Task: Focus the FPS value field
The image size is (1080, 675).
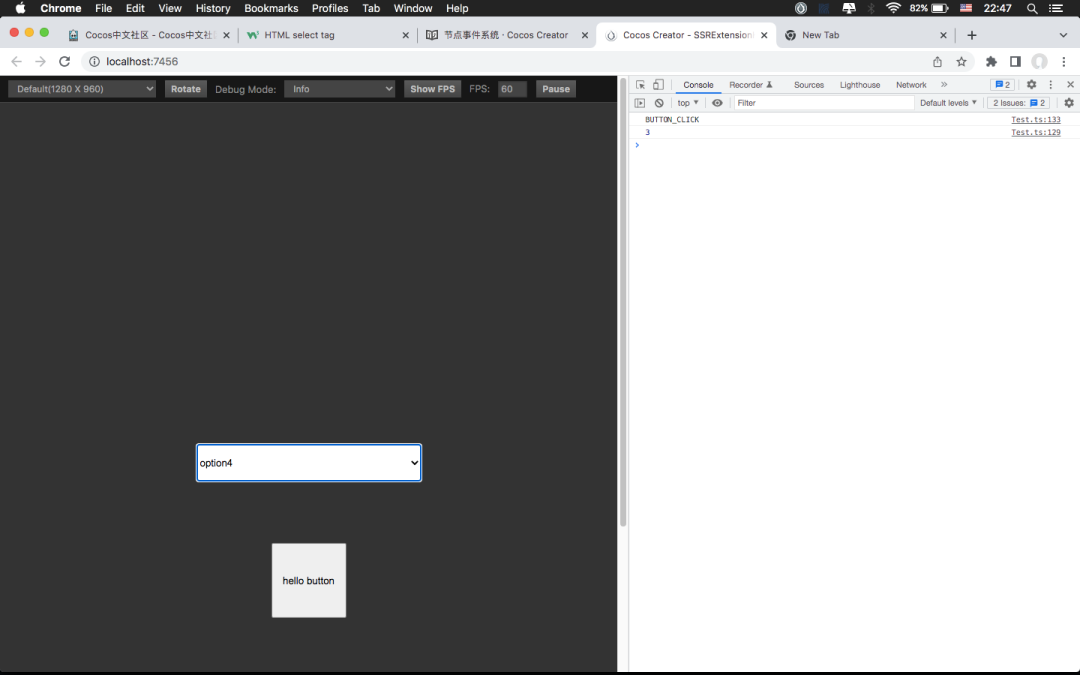Action: pos(512,89)
